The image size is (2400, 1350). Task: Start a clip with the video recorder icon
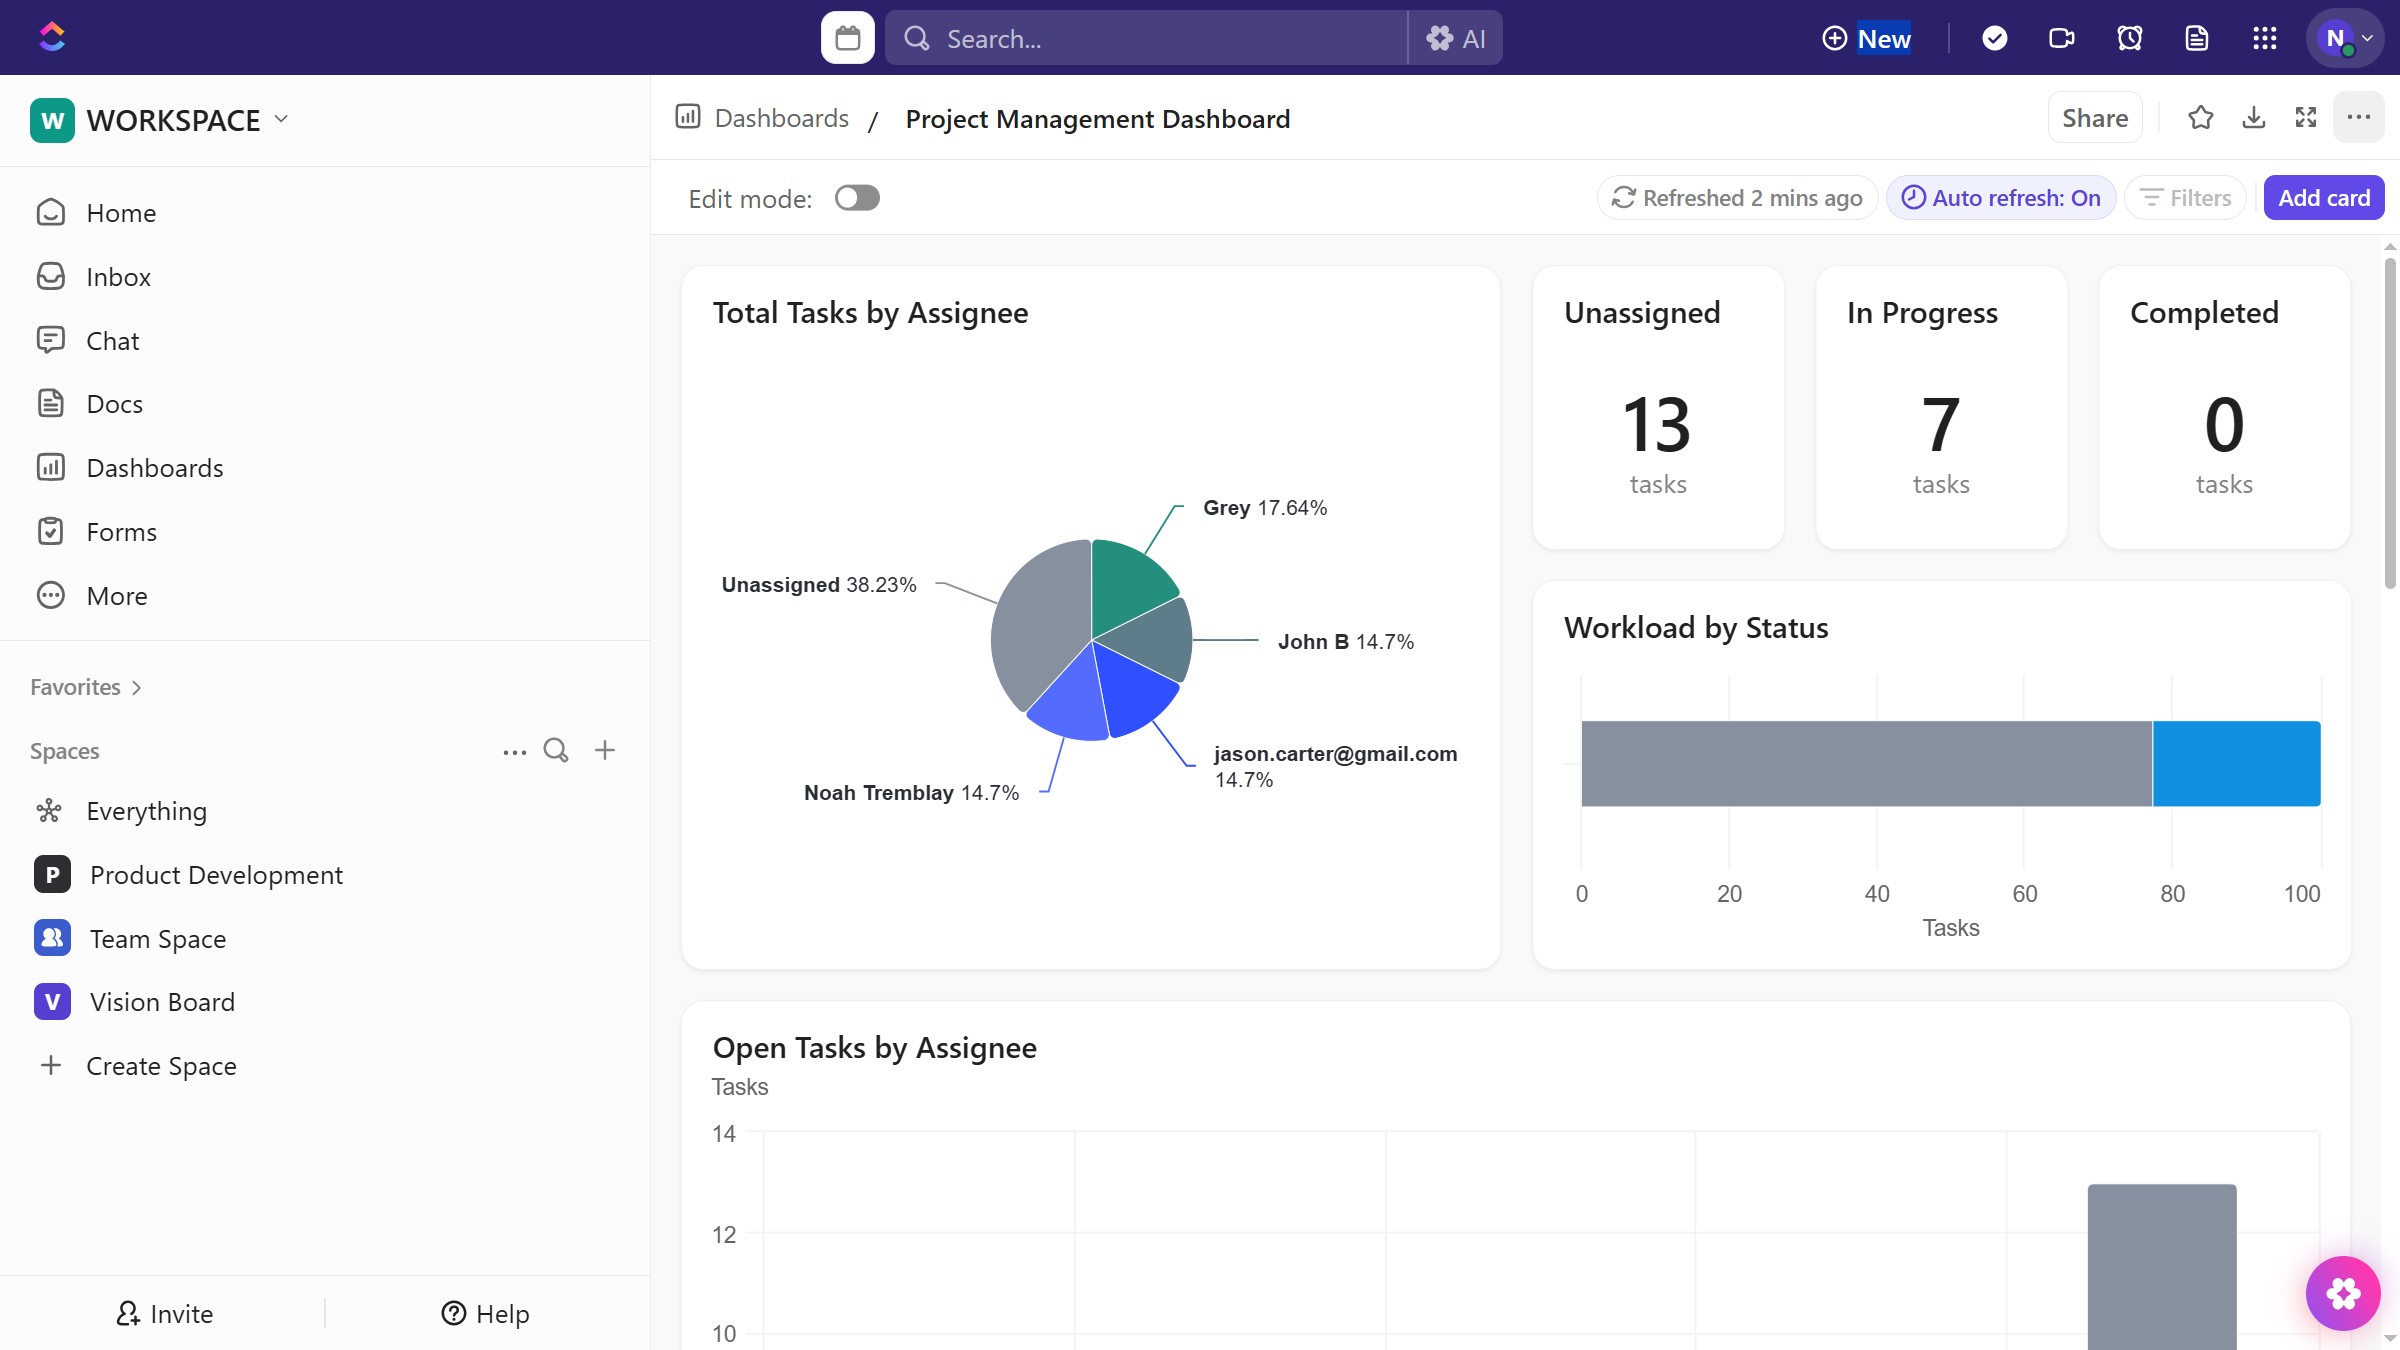click(x=2061, y=37)
